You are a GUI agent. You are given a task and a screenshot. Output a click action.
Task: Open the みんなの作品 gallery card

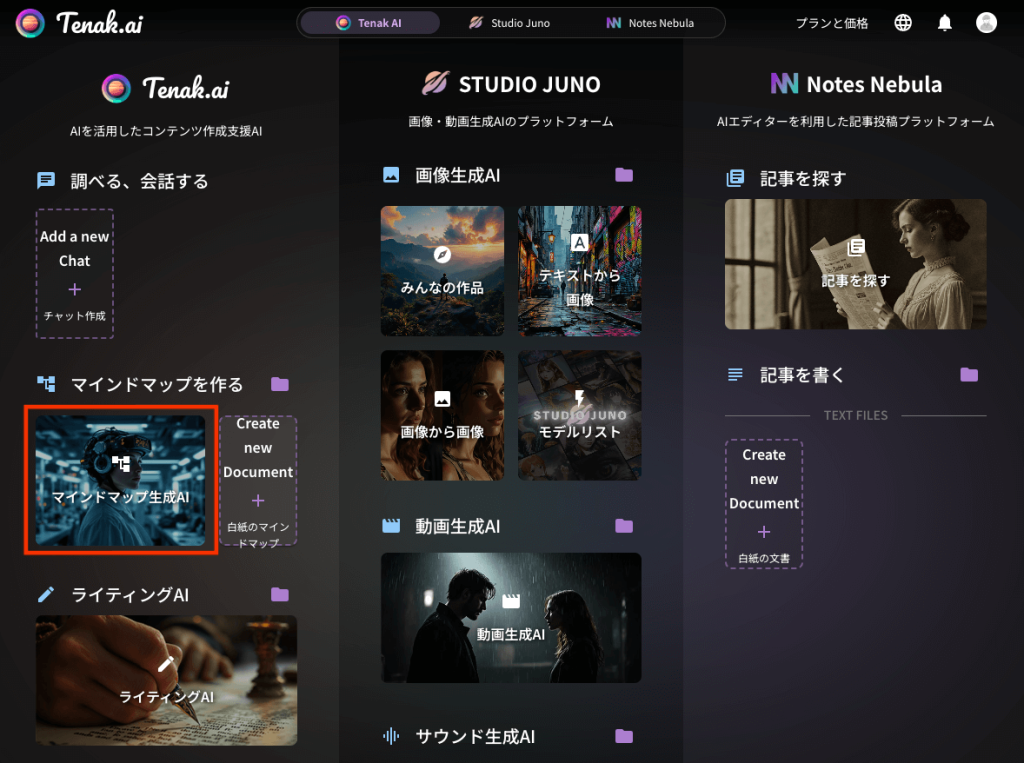tap(442, 270)
